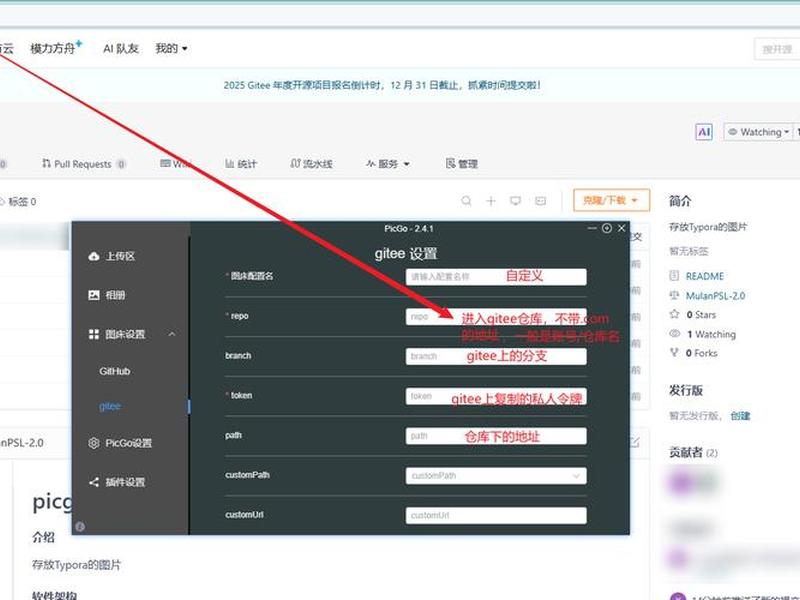Select GitHub image host in PicGo
This screenshot has height=600, width=800.
114,371
